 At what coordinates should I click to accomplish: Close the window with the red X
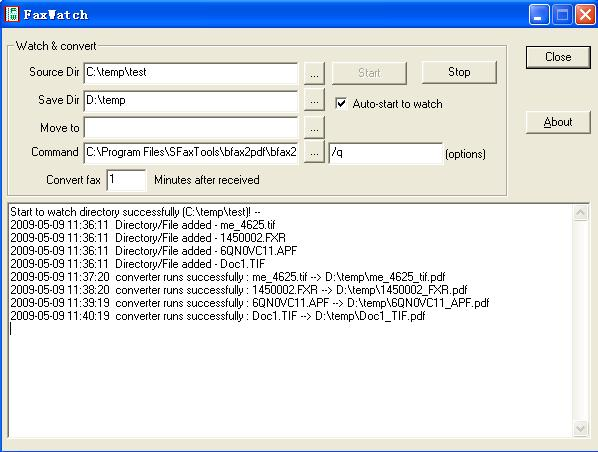pyautogui.click(x=585, y=15)
